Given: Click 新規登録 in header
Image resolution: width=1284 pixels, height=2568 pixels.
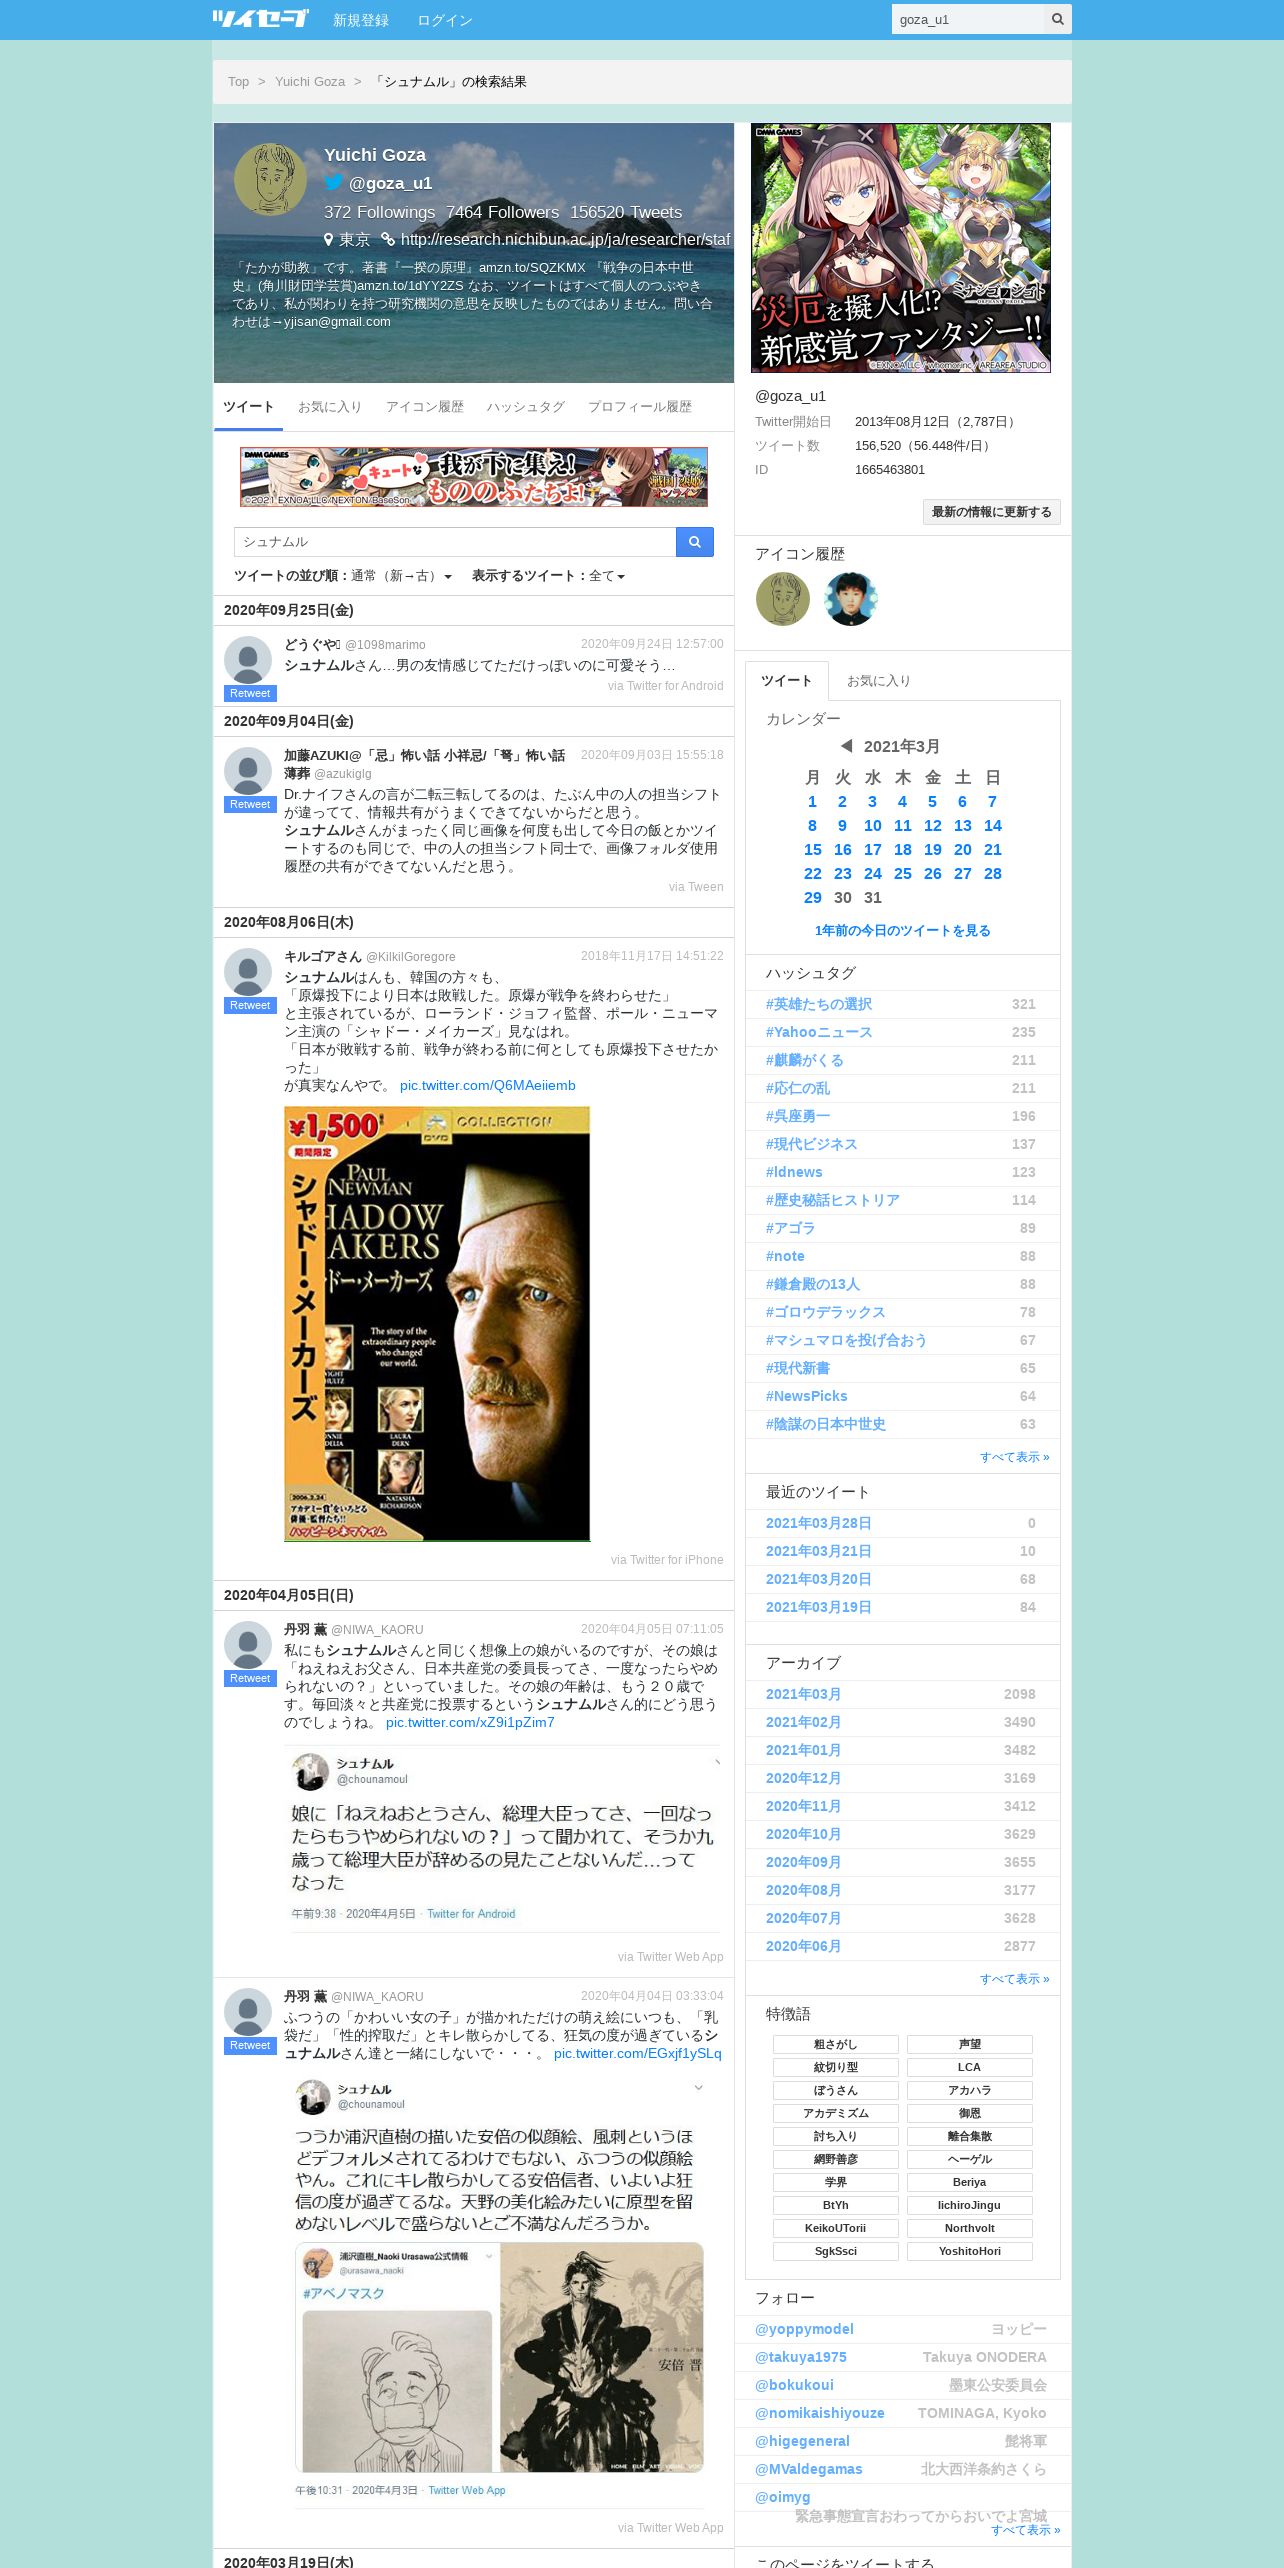Looking at the screenshot, I should point(361,20).
